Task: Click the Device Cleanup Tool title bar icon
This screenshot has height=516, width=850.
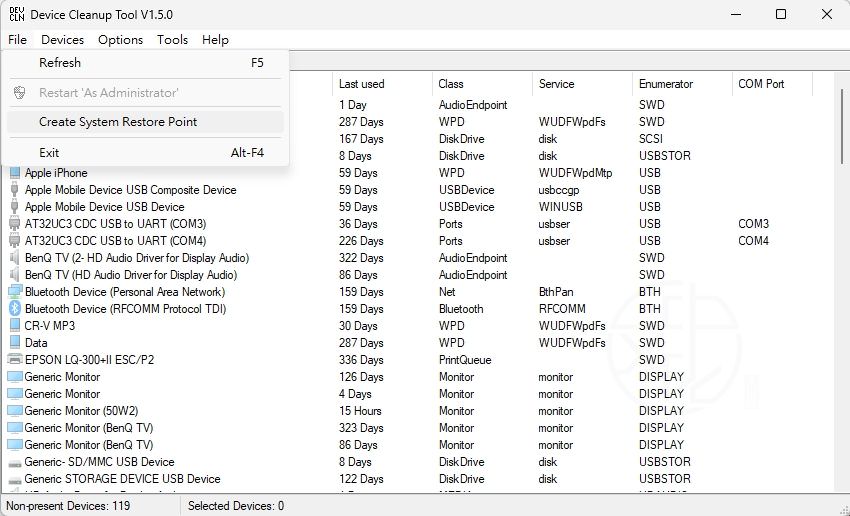Action: (x=14, y=14)
